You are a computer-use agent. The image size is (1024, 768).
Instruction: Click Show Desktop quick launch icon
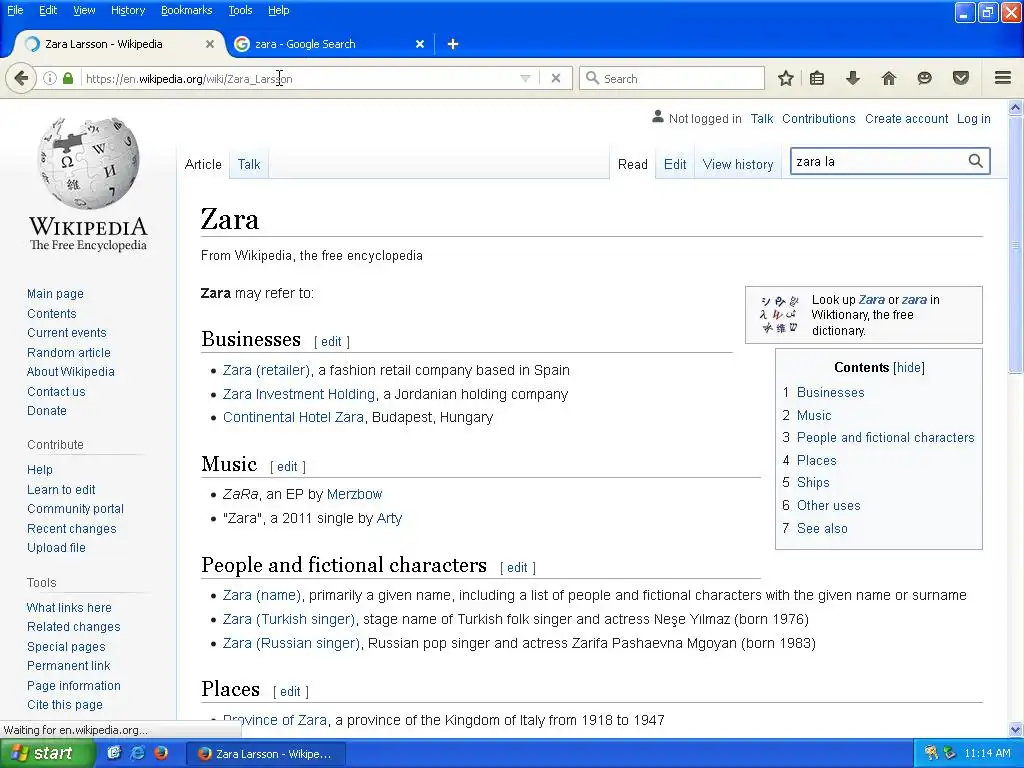click(x=114, y=753)
